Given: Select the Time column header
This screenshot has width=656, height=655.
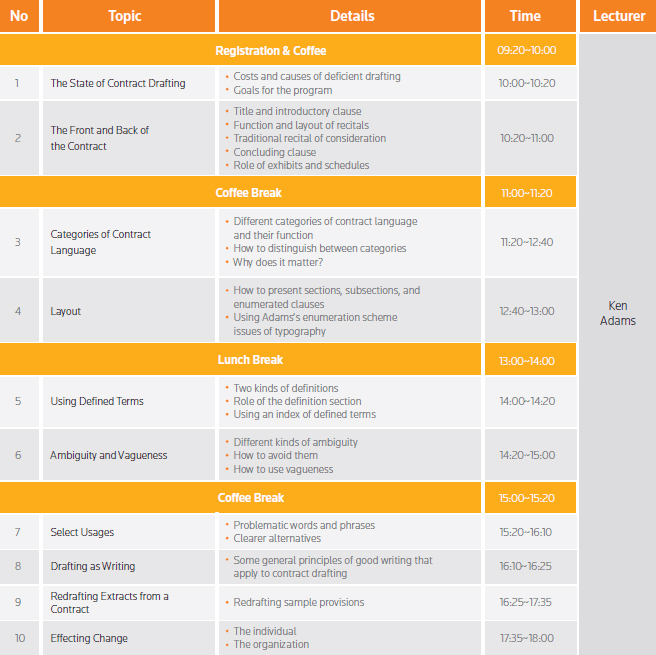Looking at the screenshot, I should (525, 16).
